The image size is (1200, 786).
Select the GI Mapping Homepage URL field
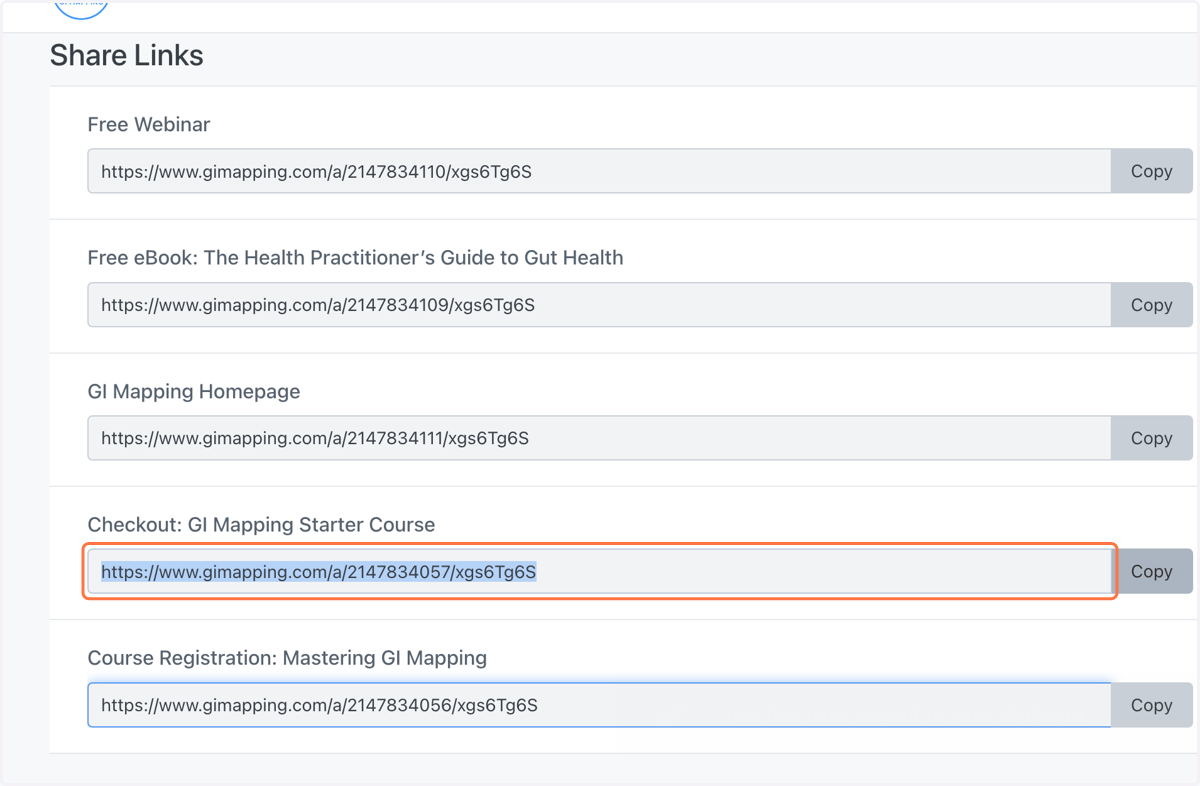[x=599, y=438]
